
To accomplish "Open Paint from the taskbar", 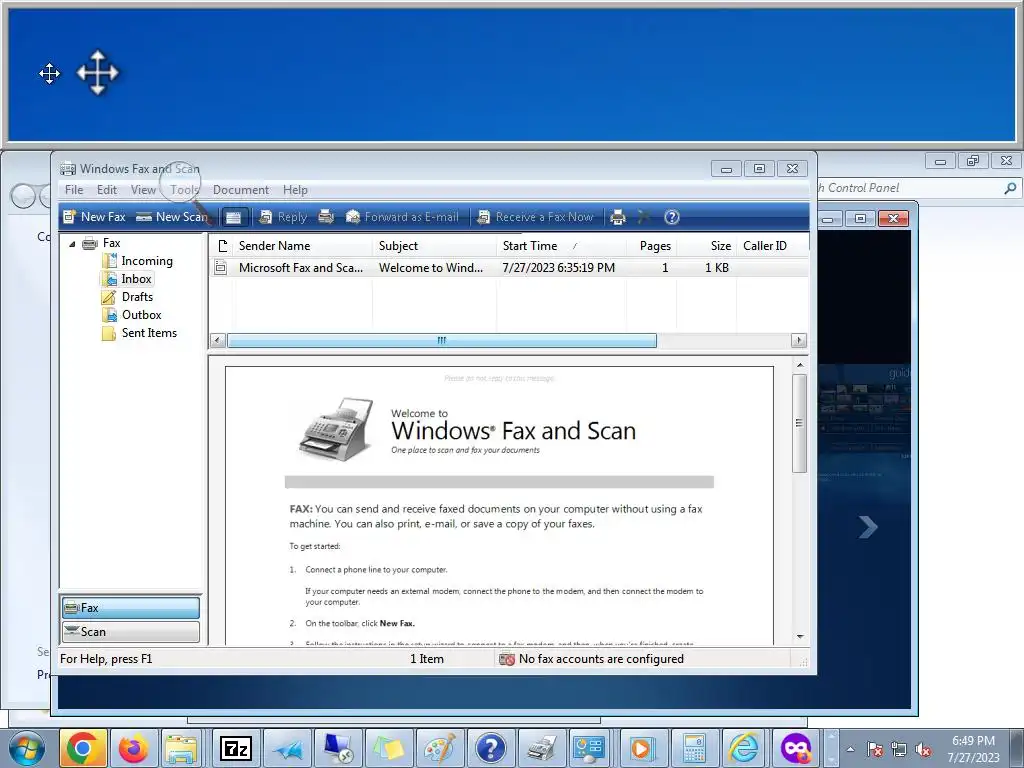I will pyautogui.click(x=440, y=748).
